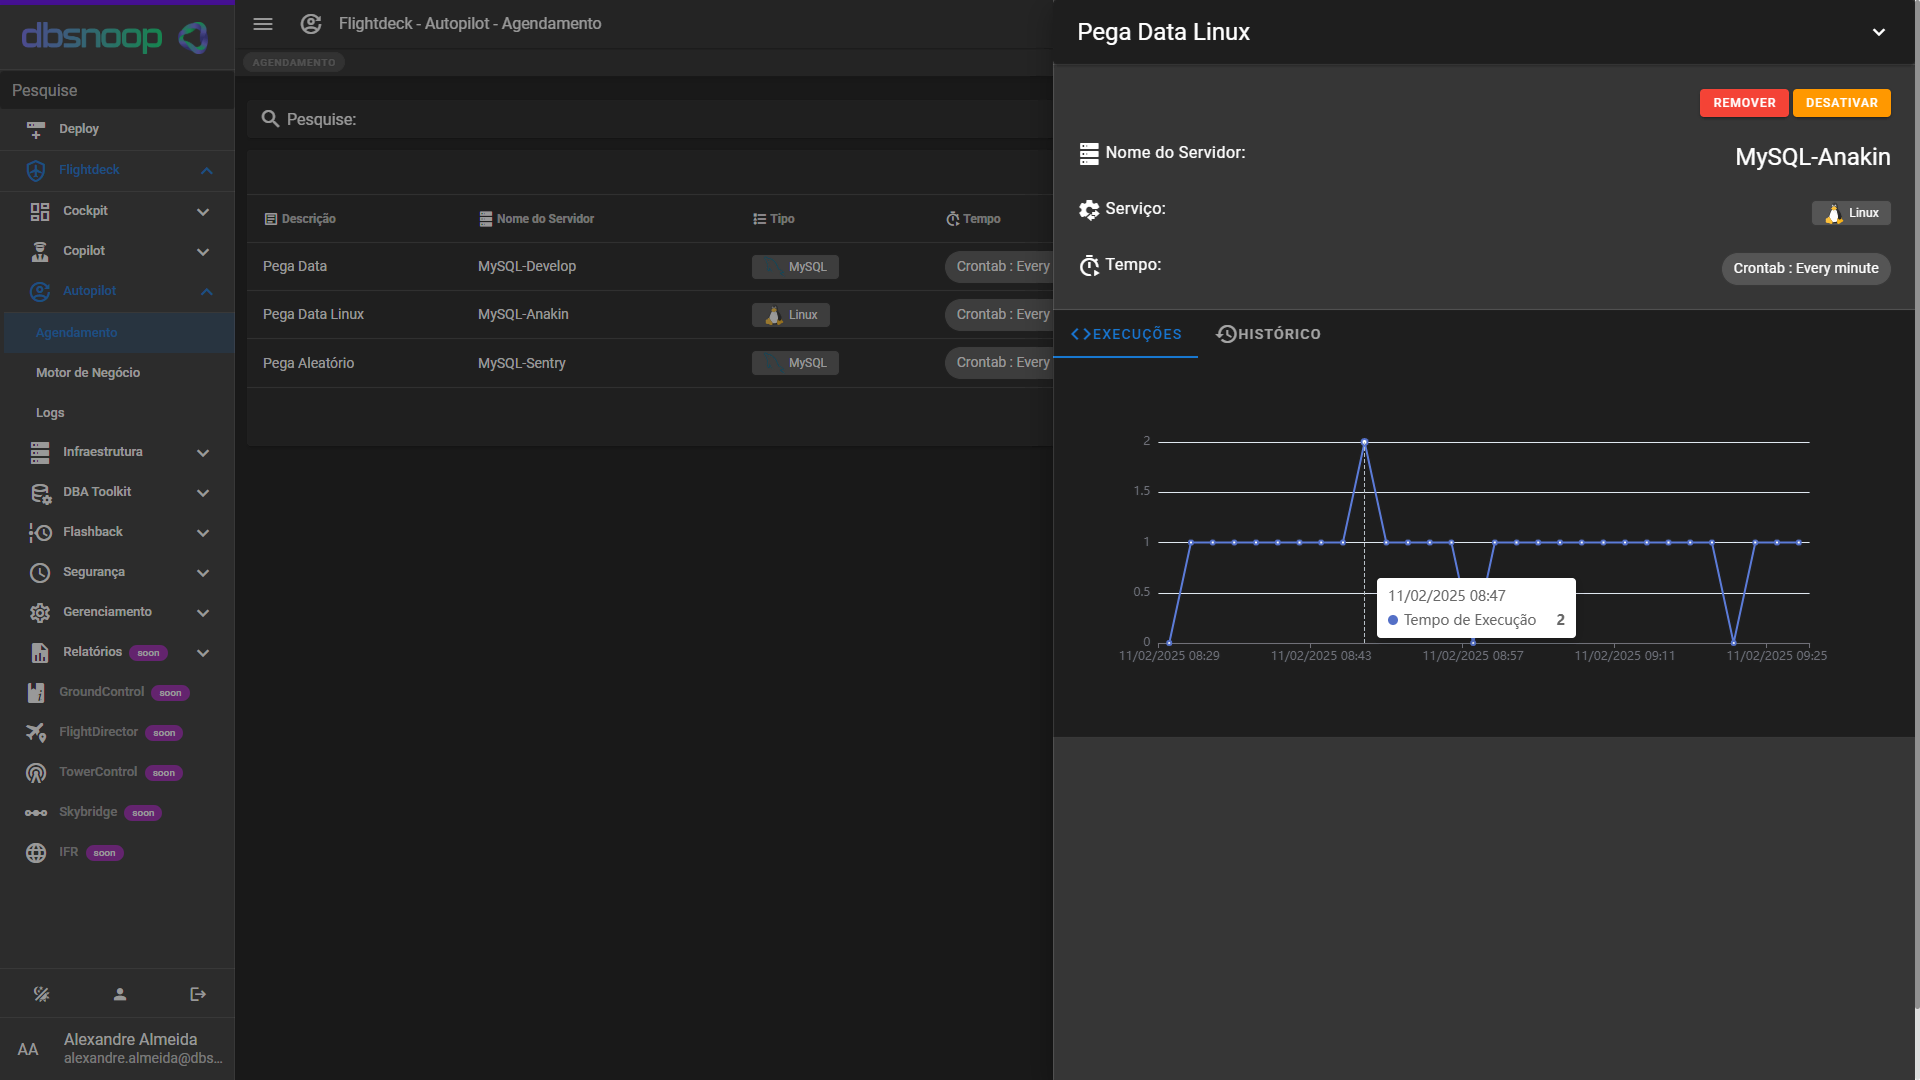1920x1080 pixels.
Task: Click the Cockpit dashboard icon
Action: 40,211
